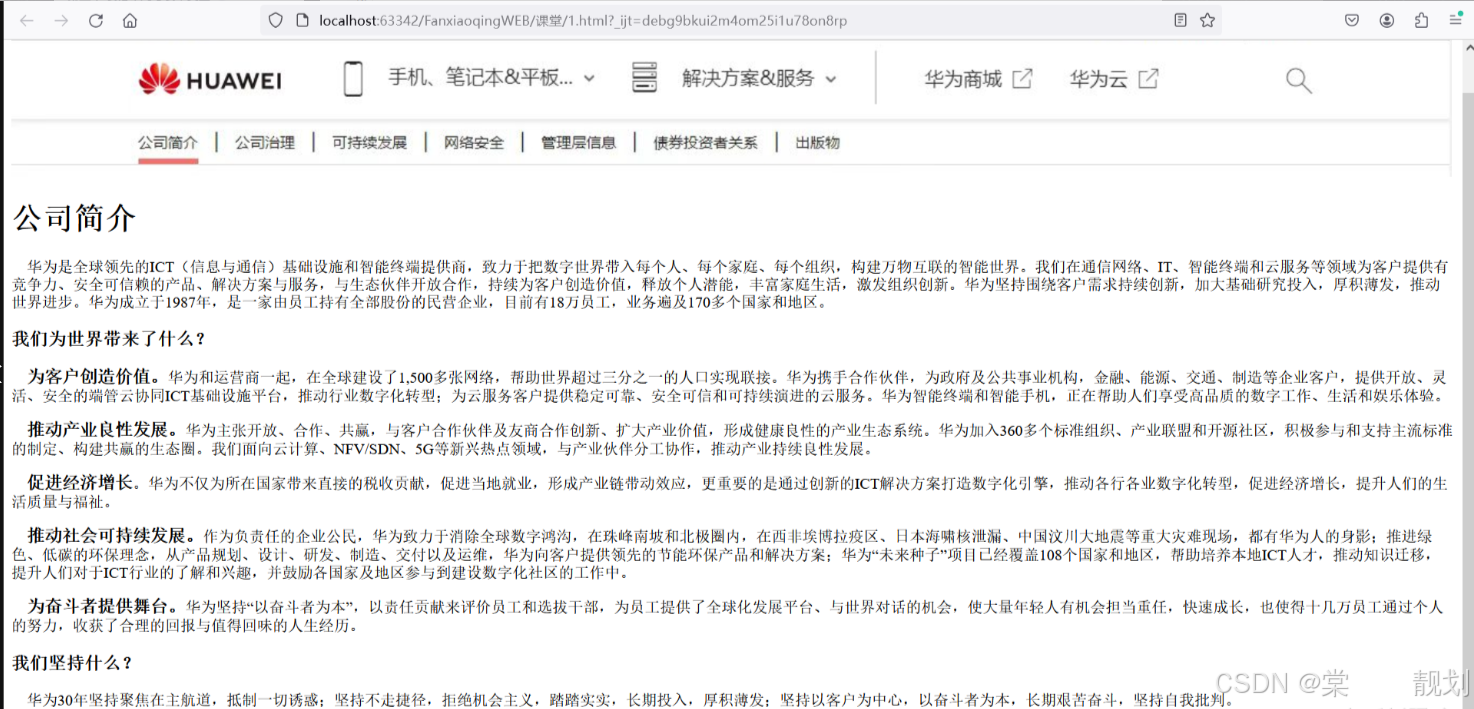Toggle reader view icon in address bar

(1181, 20)
